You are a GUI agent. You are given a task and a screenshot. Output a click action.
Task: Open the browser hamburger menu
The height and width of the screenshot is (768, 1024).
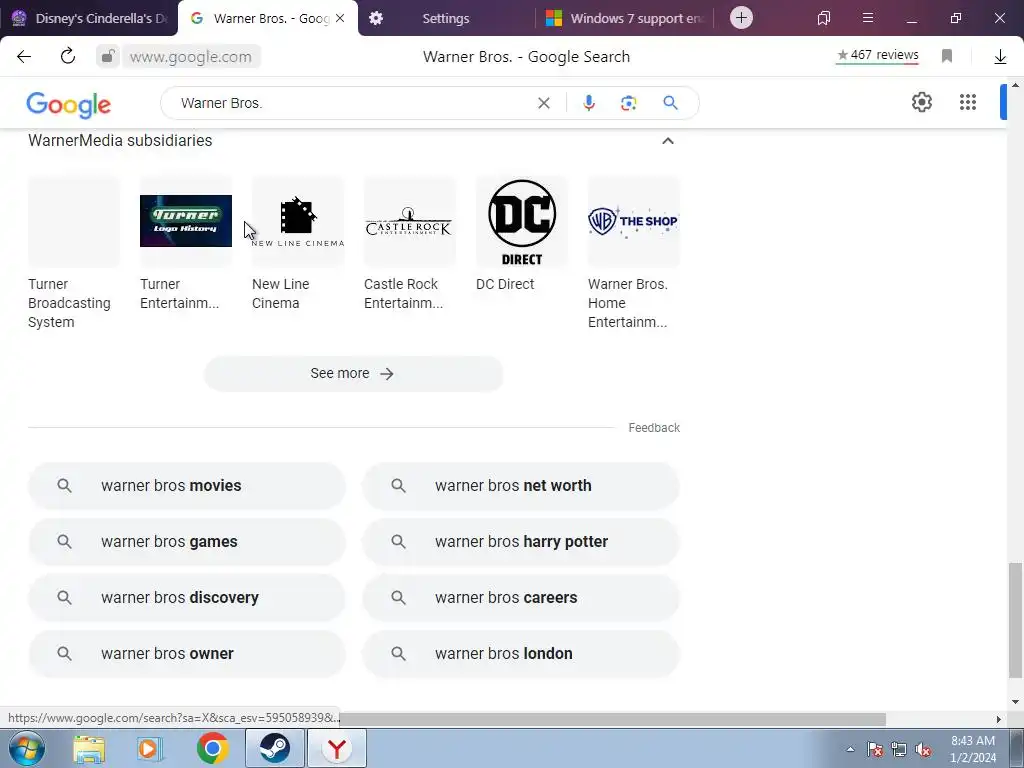tap(868, 18)
